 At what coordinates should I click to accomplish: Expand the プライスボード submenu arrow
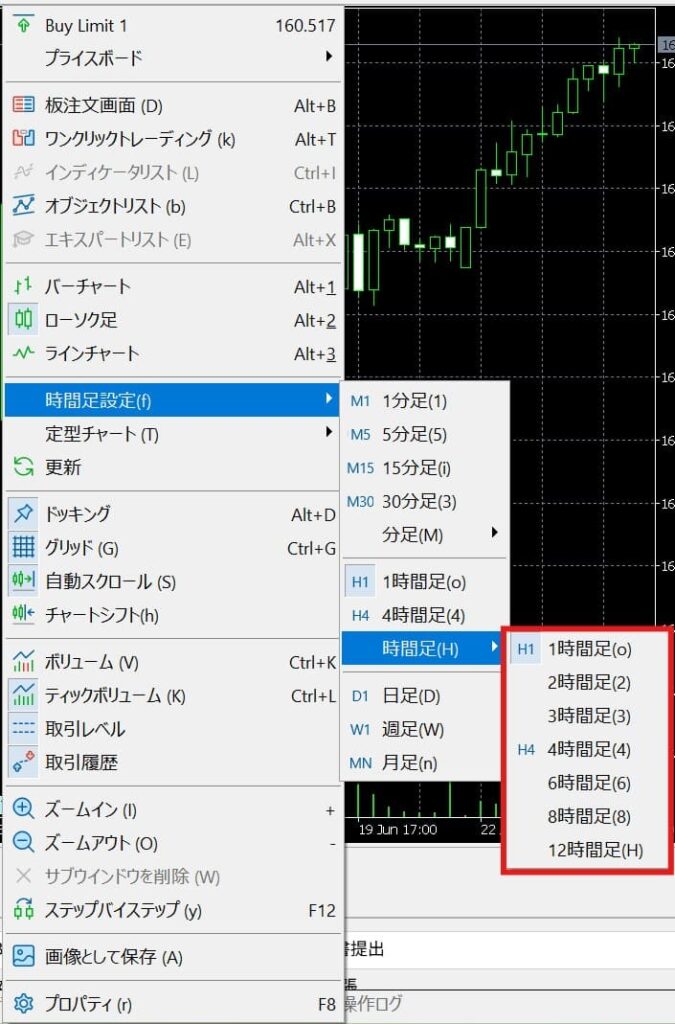[329, 57]
